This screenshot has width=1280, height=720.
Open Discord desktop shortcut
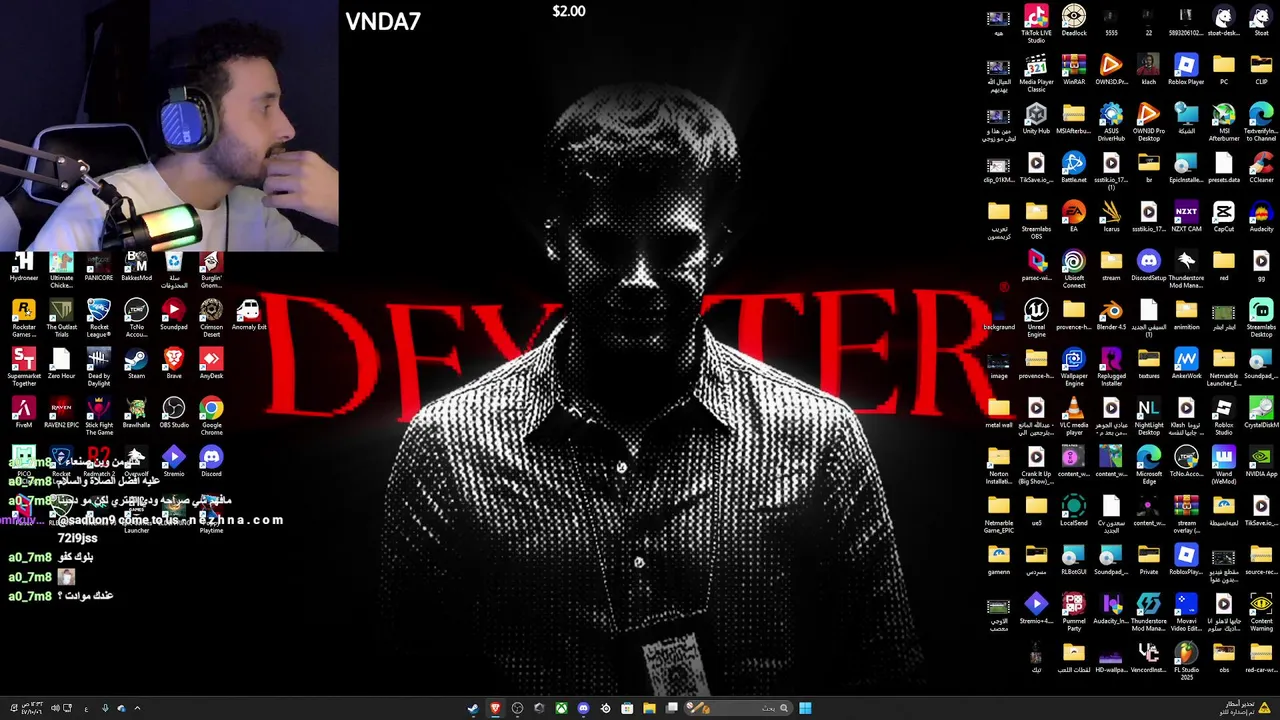[211, 462]
